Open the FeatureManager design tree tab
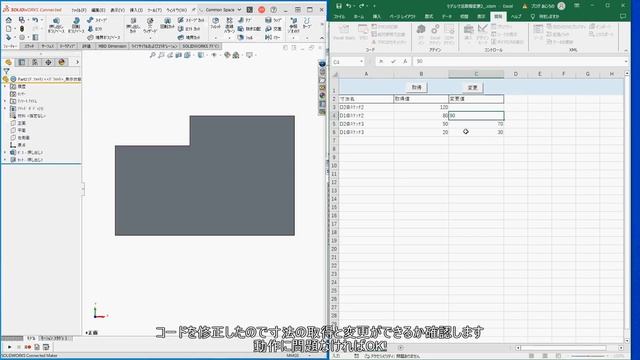 [9, 62]
